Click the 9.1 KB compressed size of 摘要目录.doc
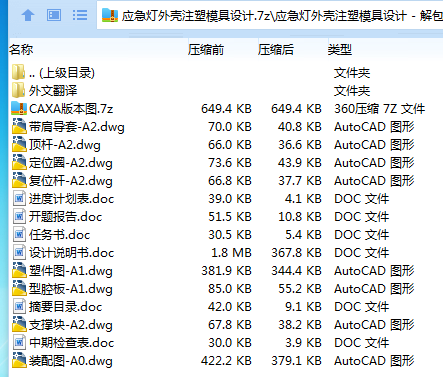Viewport: 443px width, 377px height. pyautogui.click(x=303, y=307)
